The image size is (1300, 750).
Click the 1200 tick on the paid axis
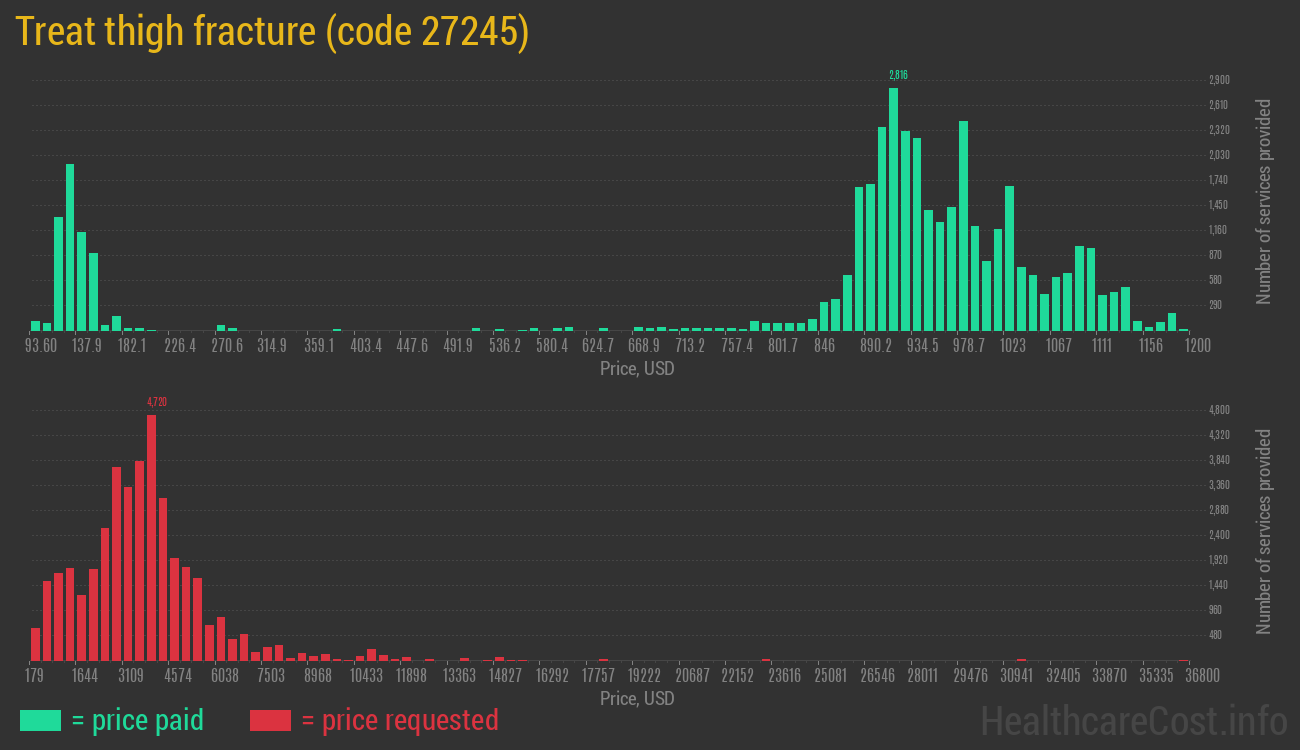point(1197,346)
